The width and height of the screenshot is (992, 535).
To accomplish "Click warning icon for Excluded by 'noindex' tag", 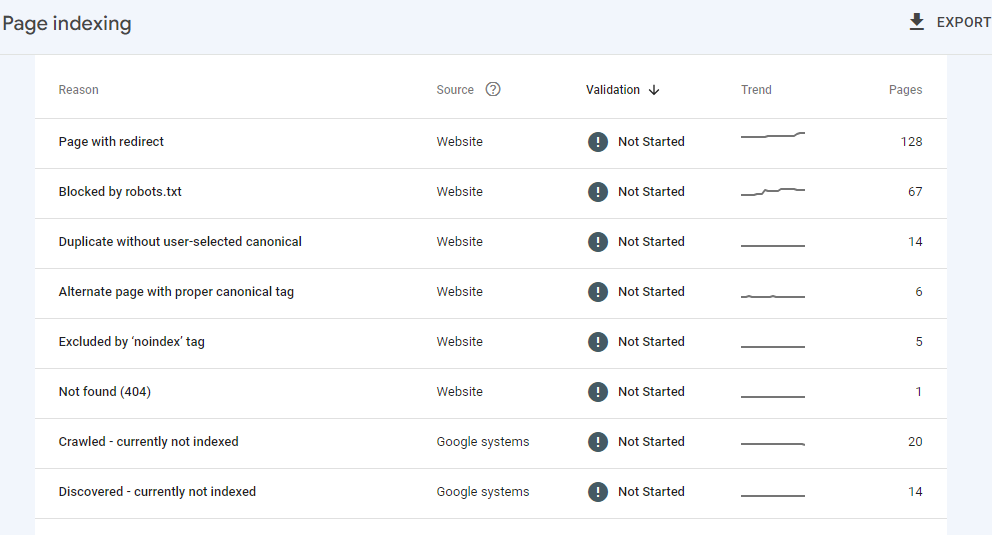I will click(598, 342).
